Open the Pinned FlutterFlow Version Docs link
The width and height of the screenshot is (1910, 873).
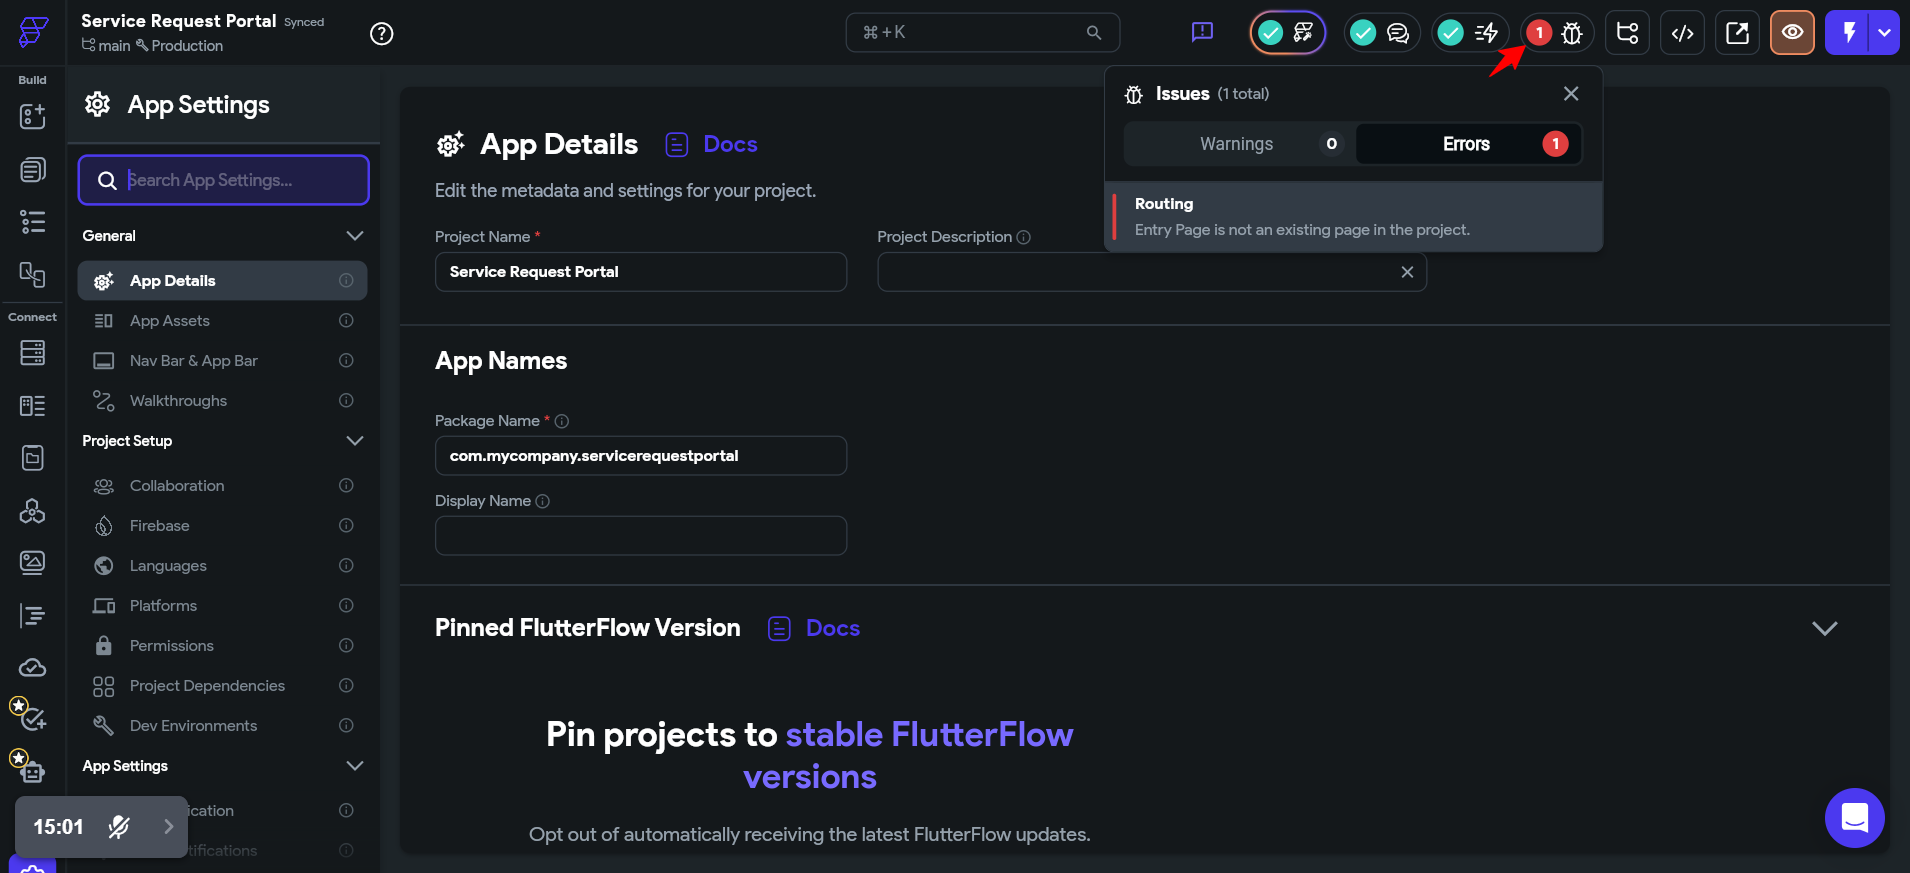(813, 628)
